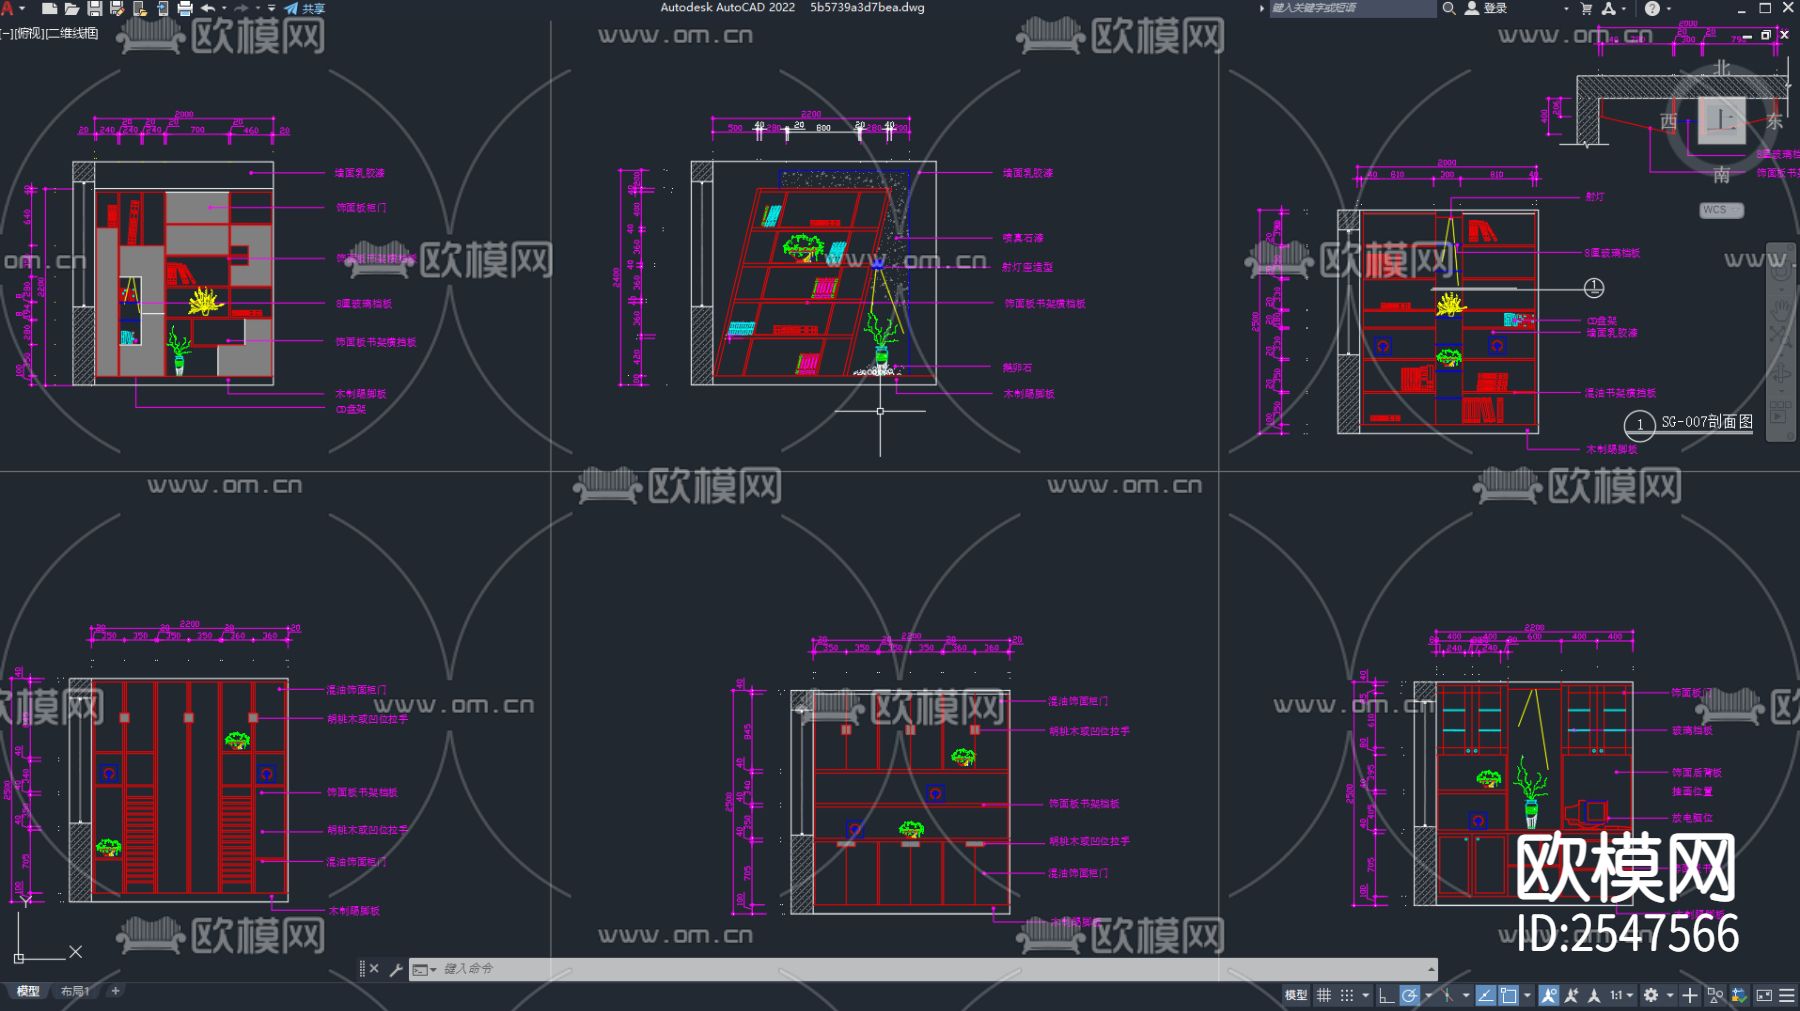Expand the snap mode dropdown arrow

1365,995
